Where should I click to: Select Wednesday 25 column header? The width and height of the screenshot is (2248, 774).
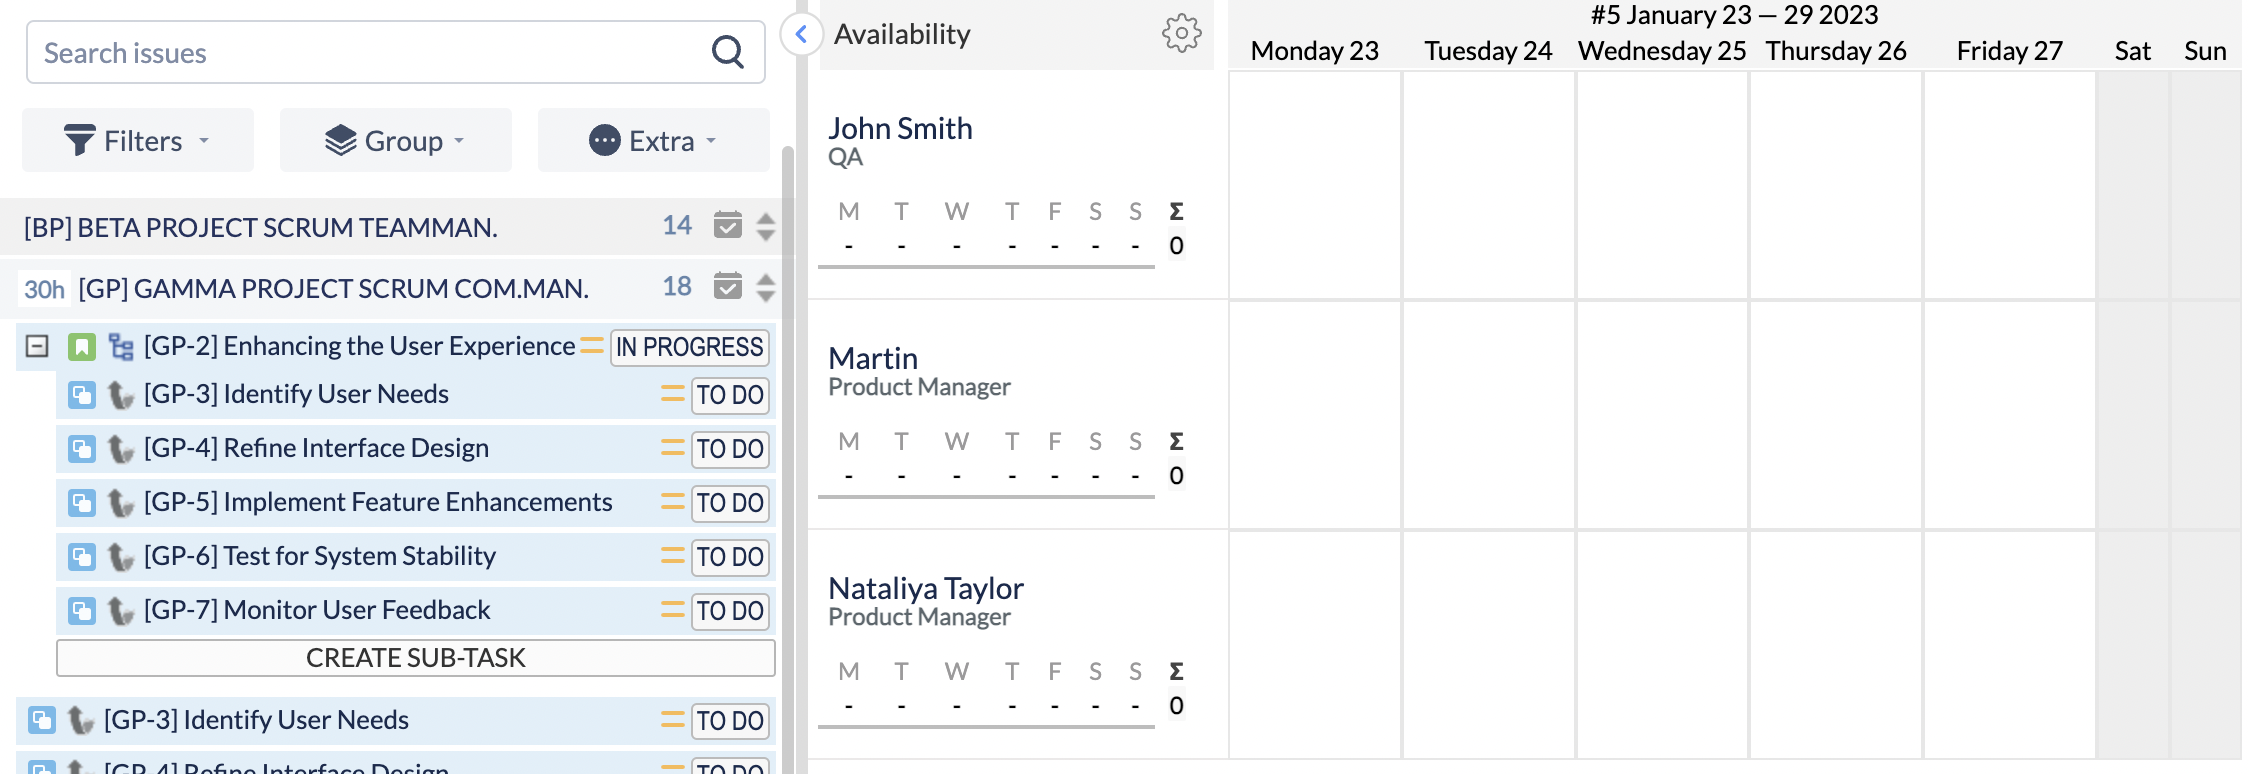pyautogui.click(x=1662, y=51)
